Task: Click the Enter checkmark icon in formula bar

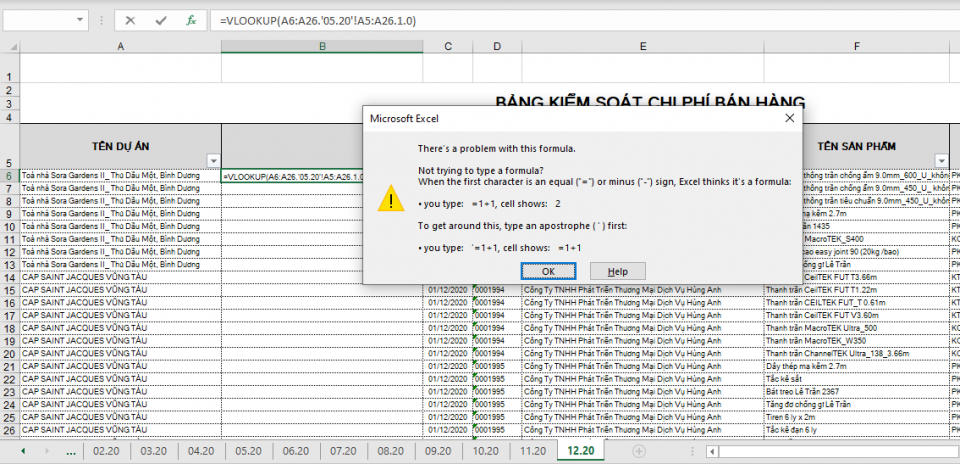Action: tap(160, 20)
